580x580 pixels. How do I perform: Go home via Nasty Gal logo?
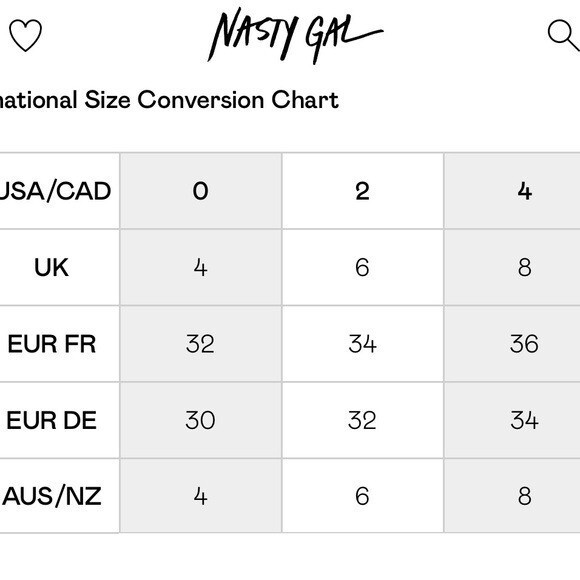click(x=295, y=36)
